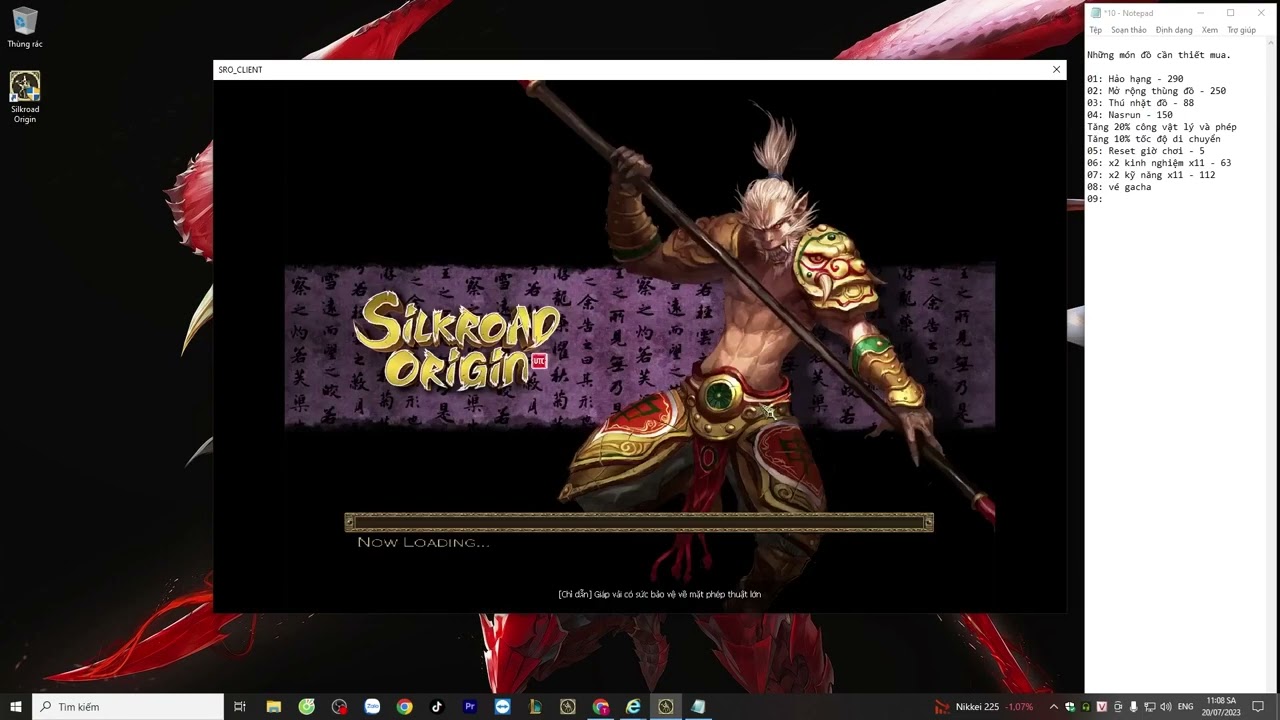The width and height of the screenshot is (1280, 720).
Task: Click the line "05: Reset giờ chơi - 5"
Action: (1146, 151)
